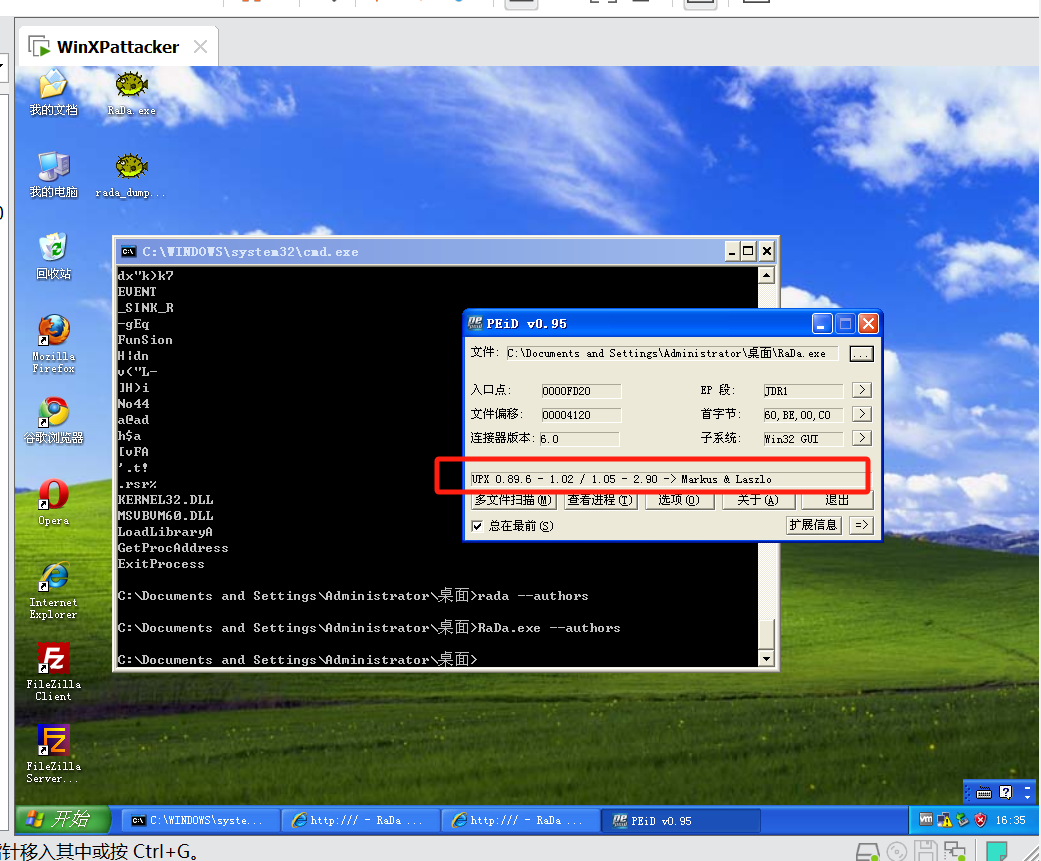Screen dimensions: 1041x861
Task: Select Internet Explorer desktop shortcut
Action: (x=53, y=591)
